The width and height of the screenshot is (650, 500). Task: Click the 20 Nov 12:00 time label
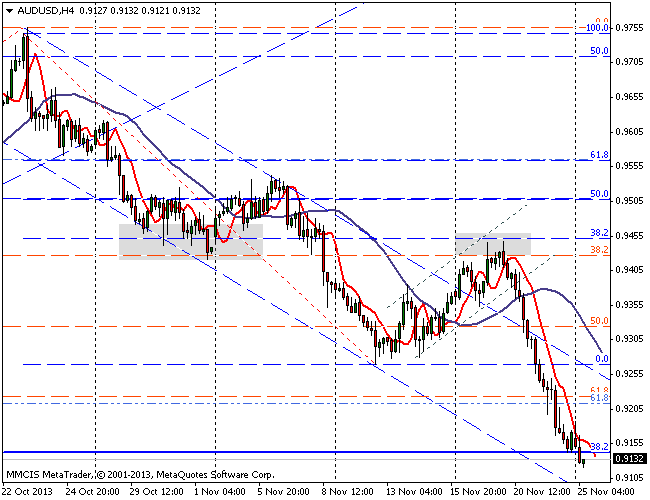tap(542, 492)
